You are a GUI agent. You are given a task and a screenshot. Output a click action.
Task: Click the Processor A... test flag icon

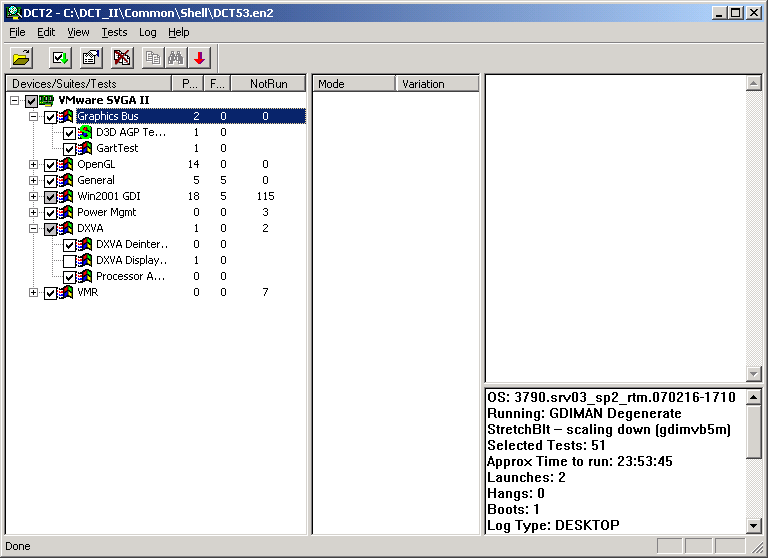85,276
